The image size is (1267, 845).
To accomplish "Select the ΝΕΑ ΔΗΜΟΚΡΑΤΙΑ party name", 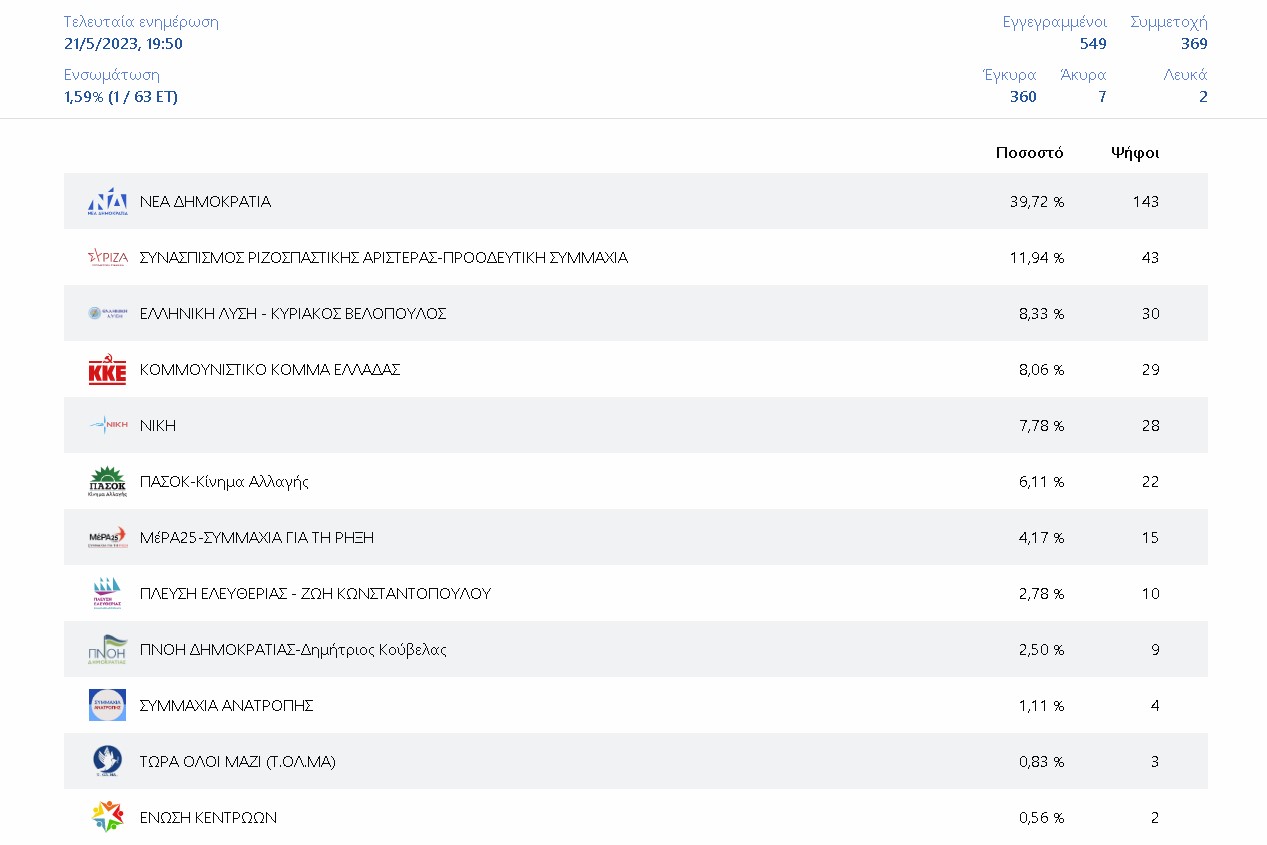I will (205, 201).
